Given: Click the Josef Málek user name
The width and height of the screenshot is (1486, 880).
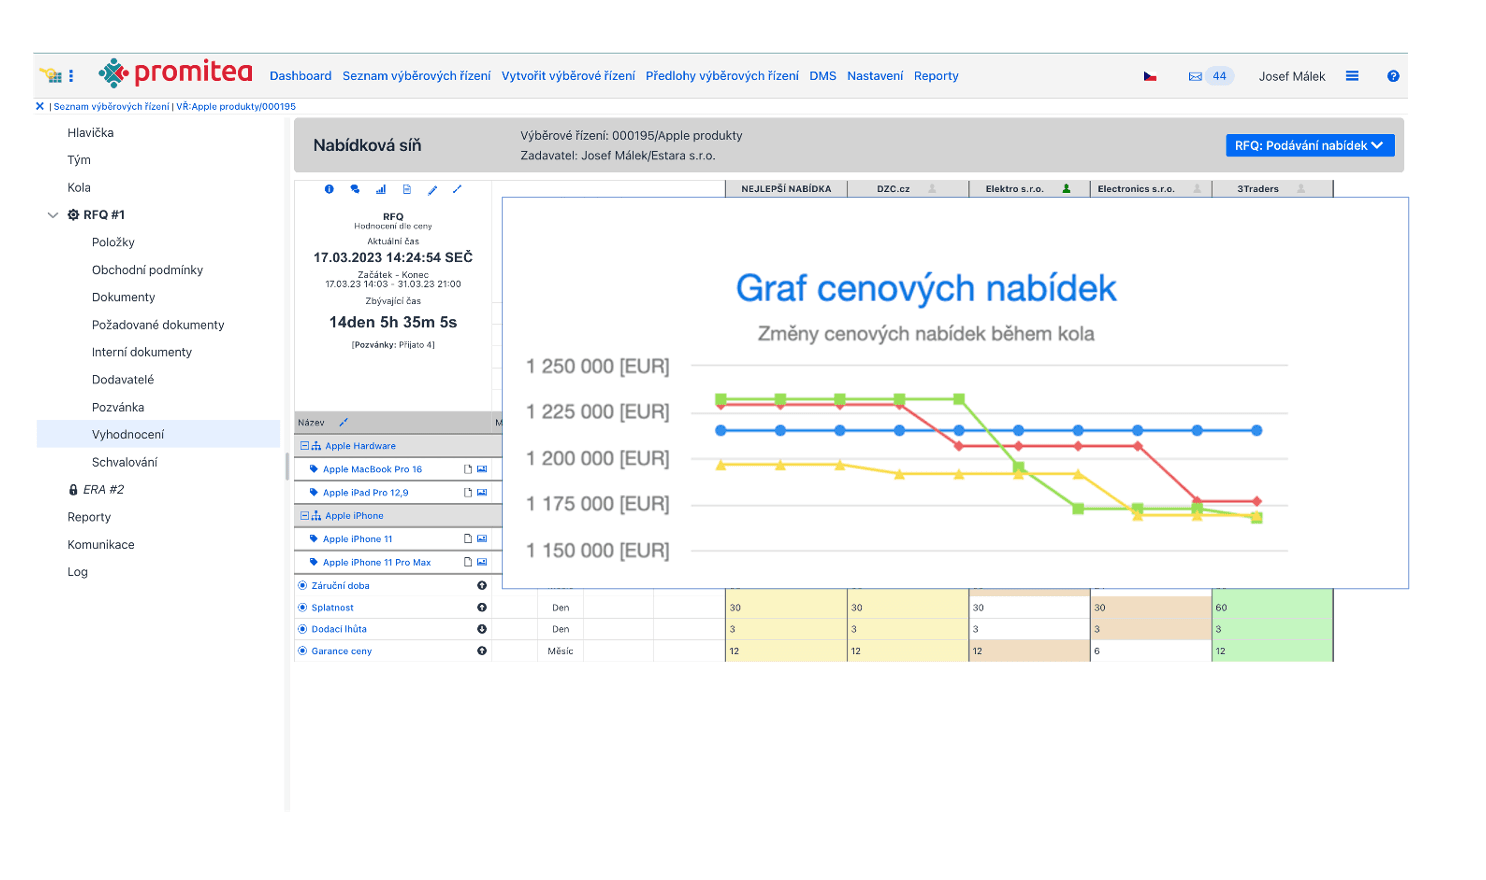Looking at the screenshot, I should pyautogui.click(x=1292, y=76).
